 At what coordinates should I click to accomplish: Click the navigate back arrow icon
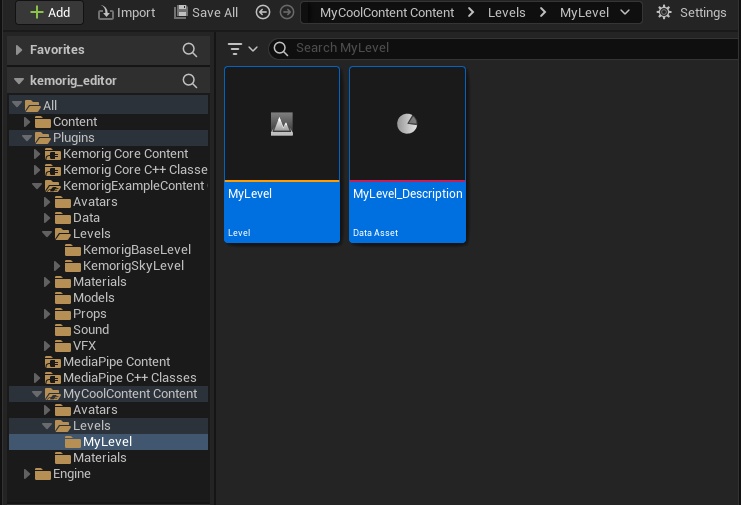click(263, 13)
